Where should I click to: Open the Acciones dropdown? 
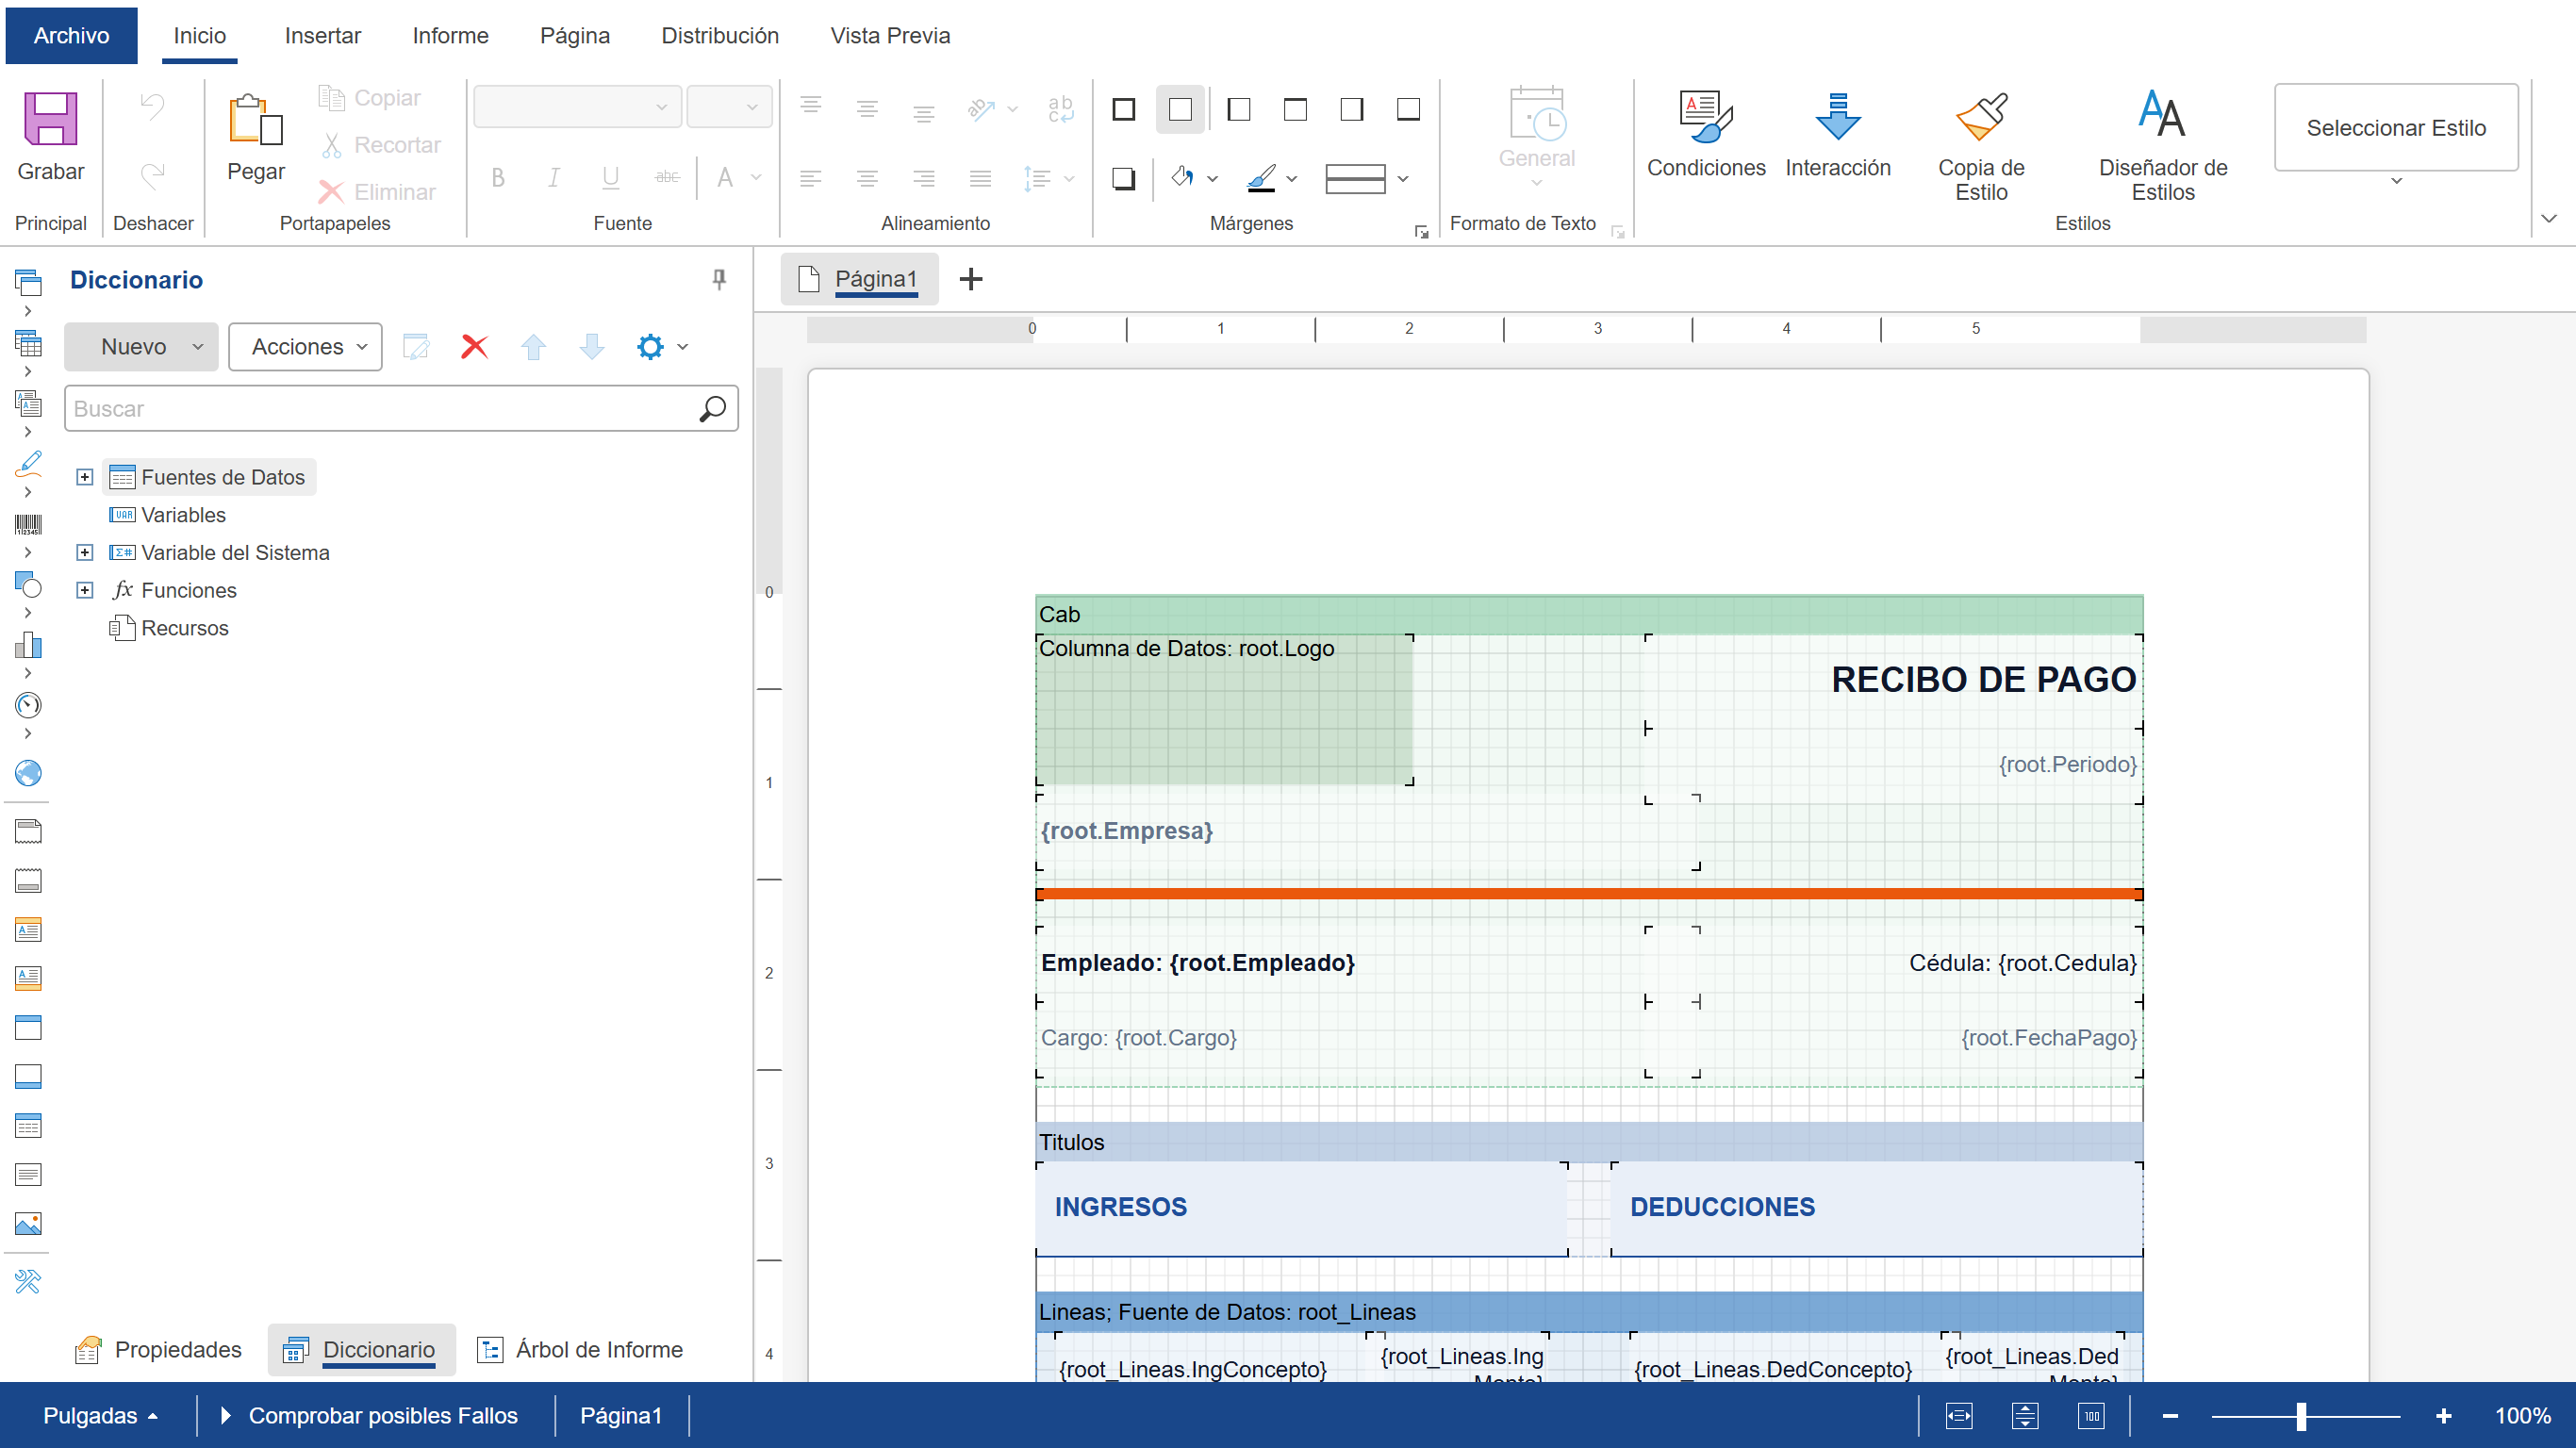point(305,347)
